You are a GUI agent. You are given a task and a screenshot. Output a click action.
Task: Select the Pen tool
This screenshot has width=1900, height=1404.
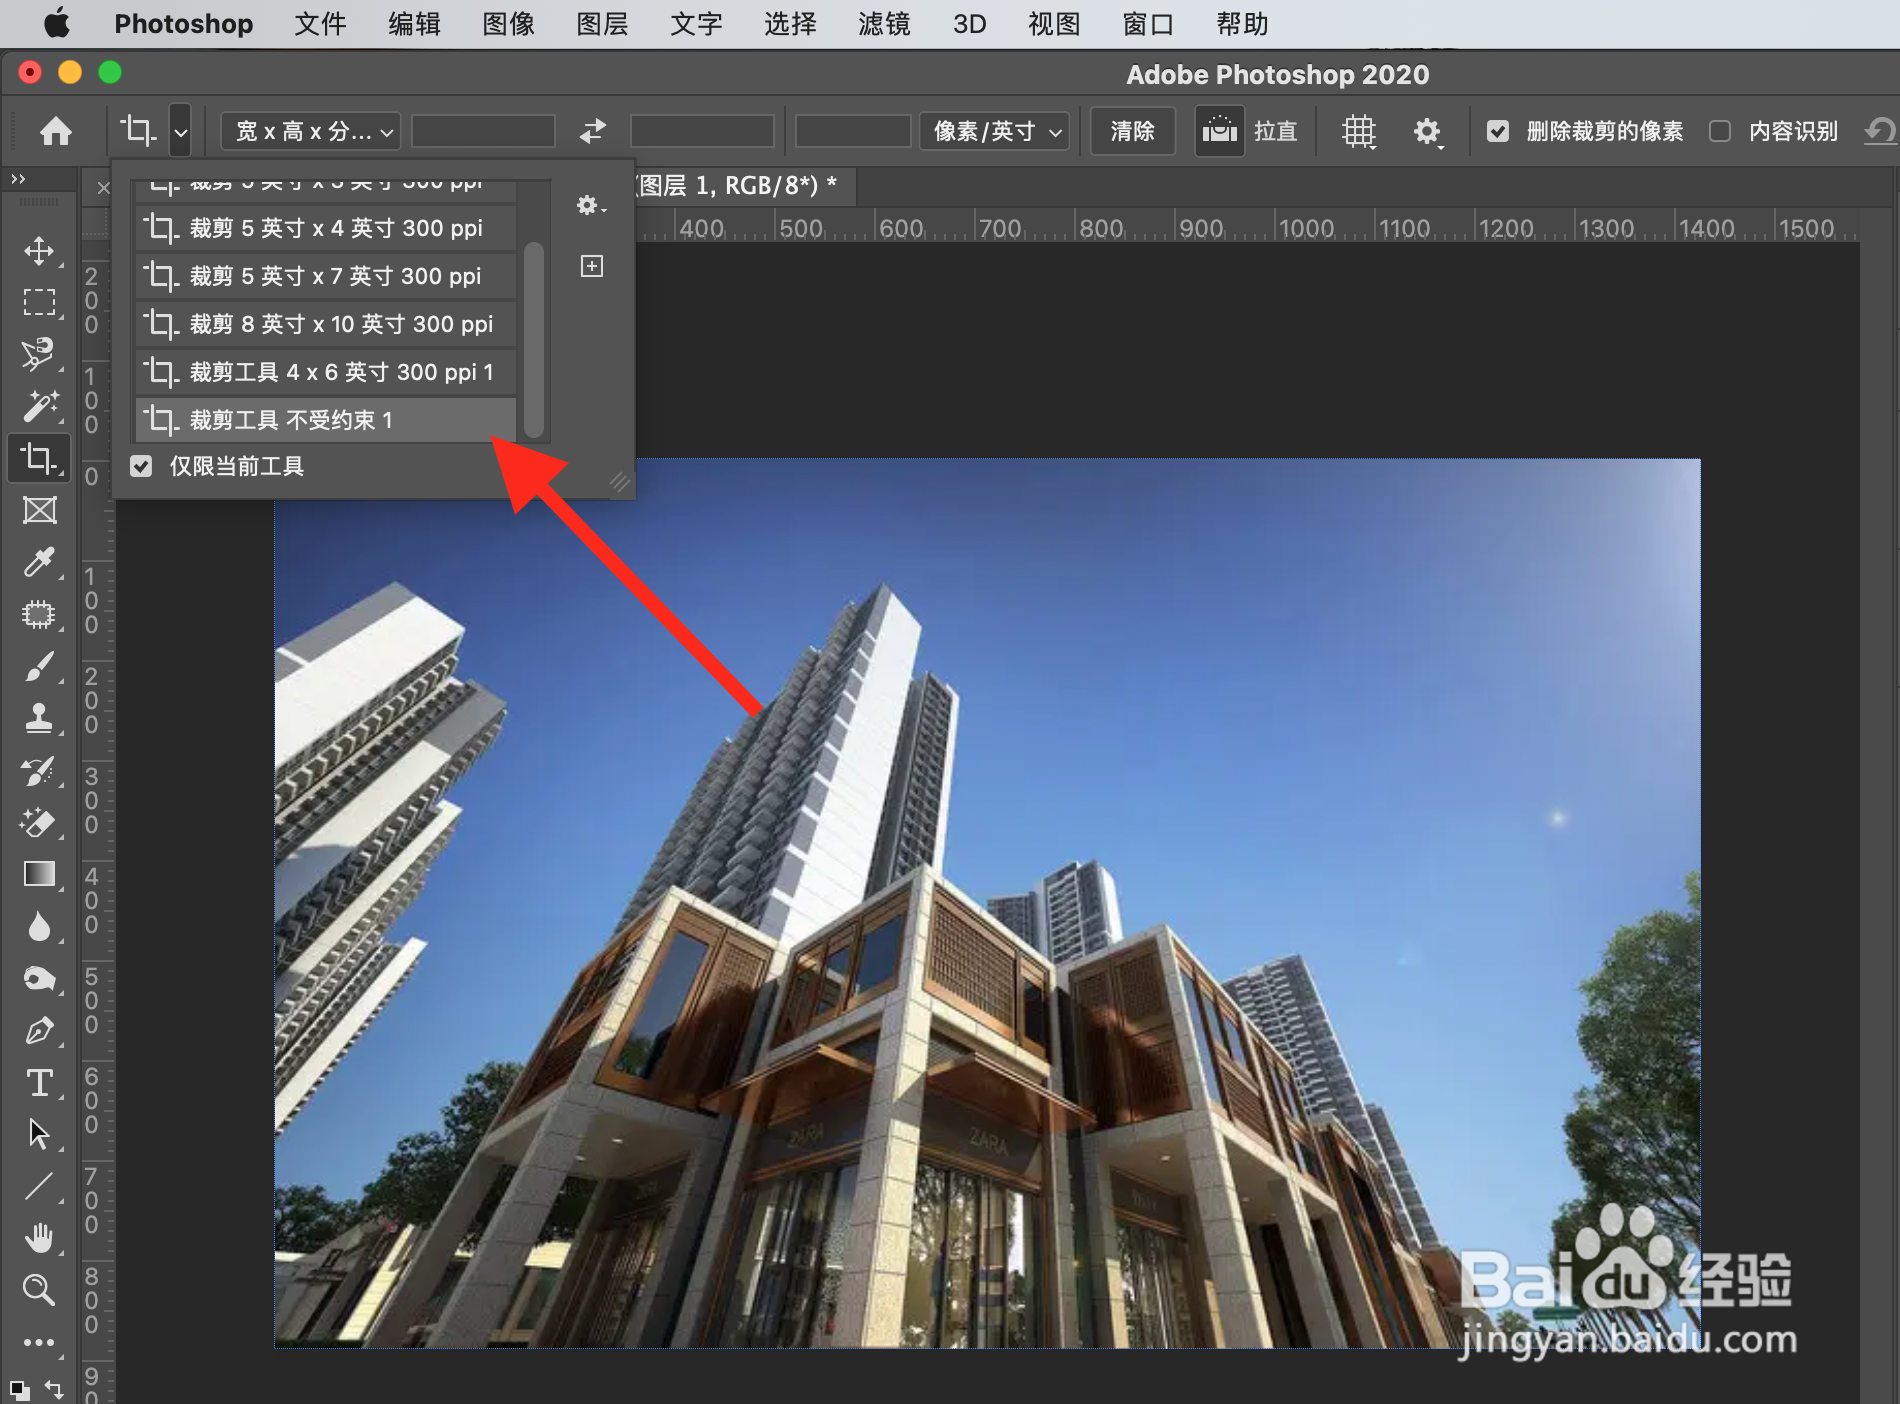point(39,1030)
